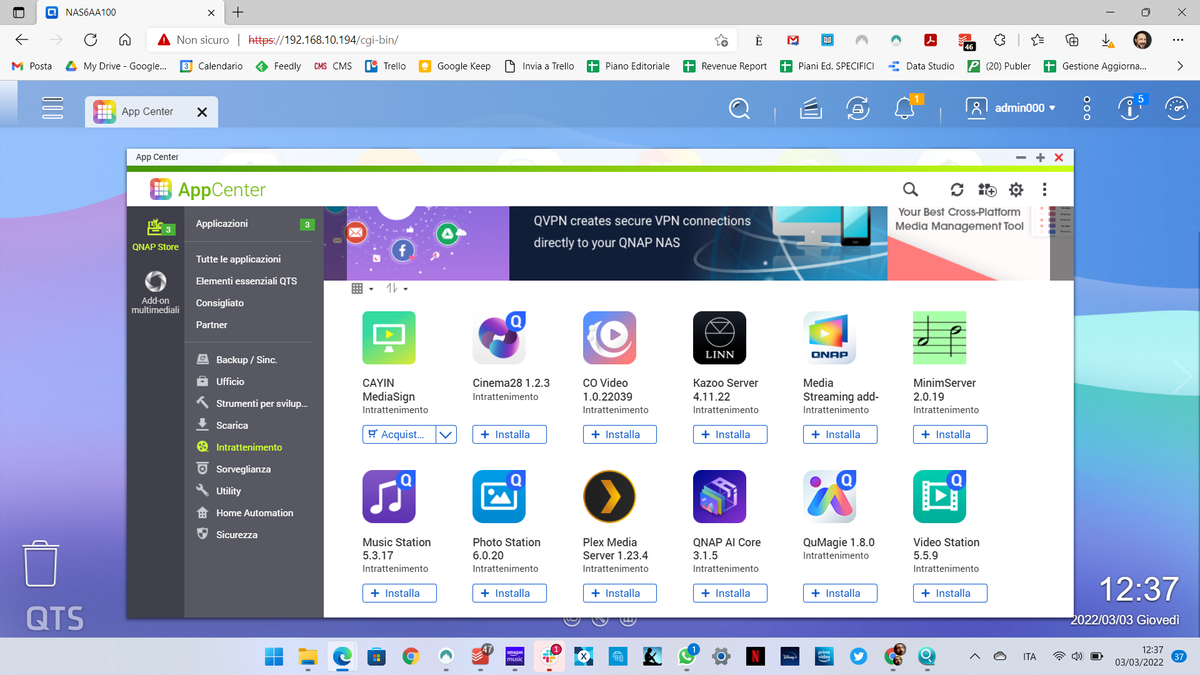Open the Video Station app icon
The image size is (1200, 675).
(940, 496)
